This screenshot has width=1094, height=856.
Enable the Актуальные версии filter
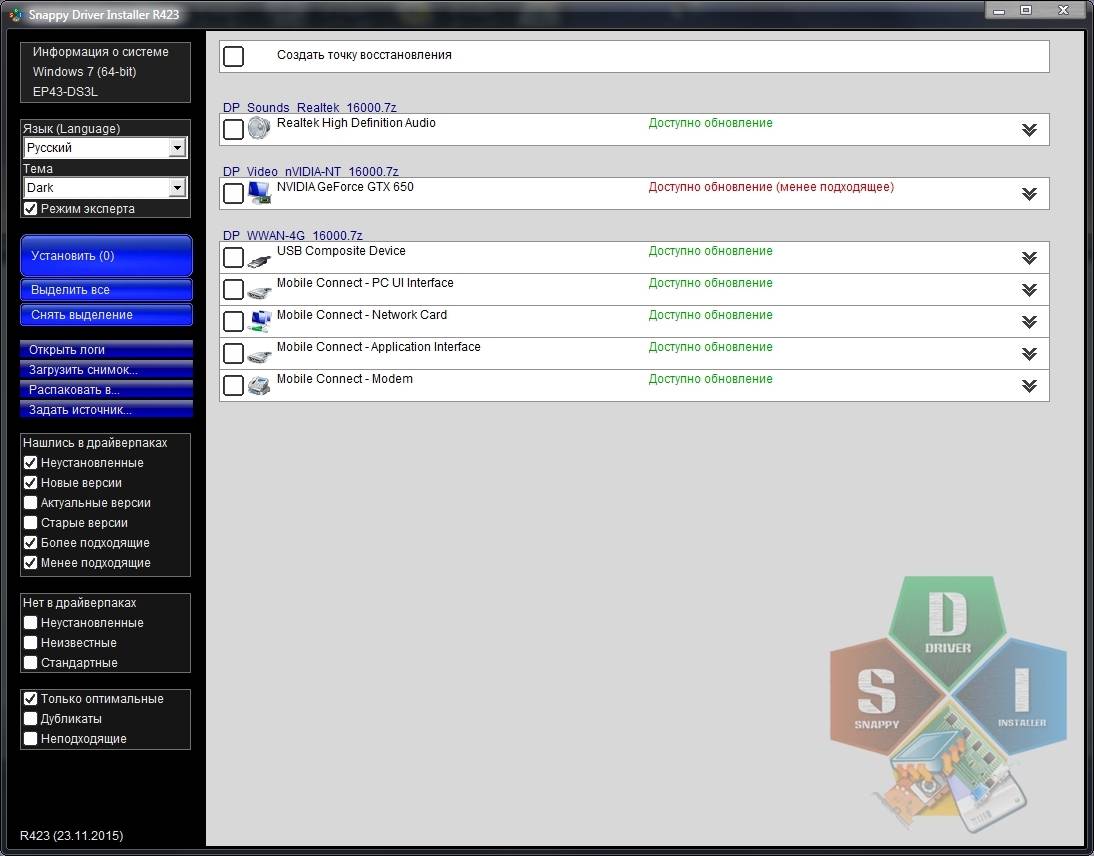coord(30,502)
